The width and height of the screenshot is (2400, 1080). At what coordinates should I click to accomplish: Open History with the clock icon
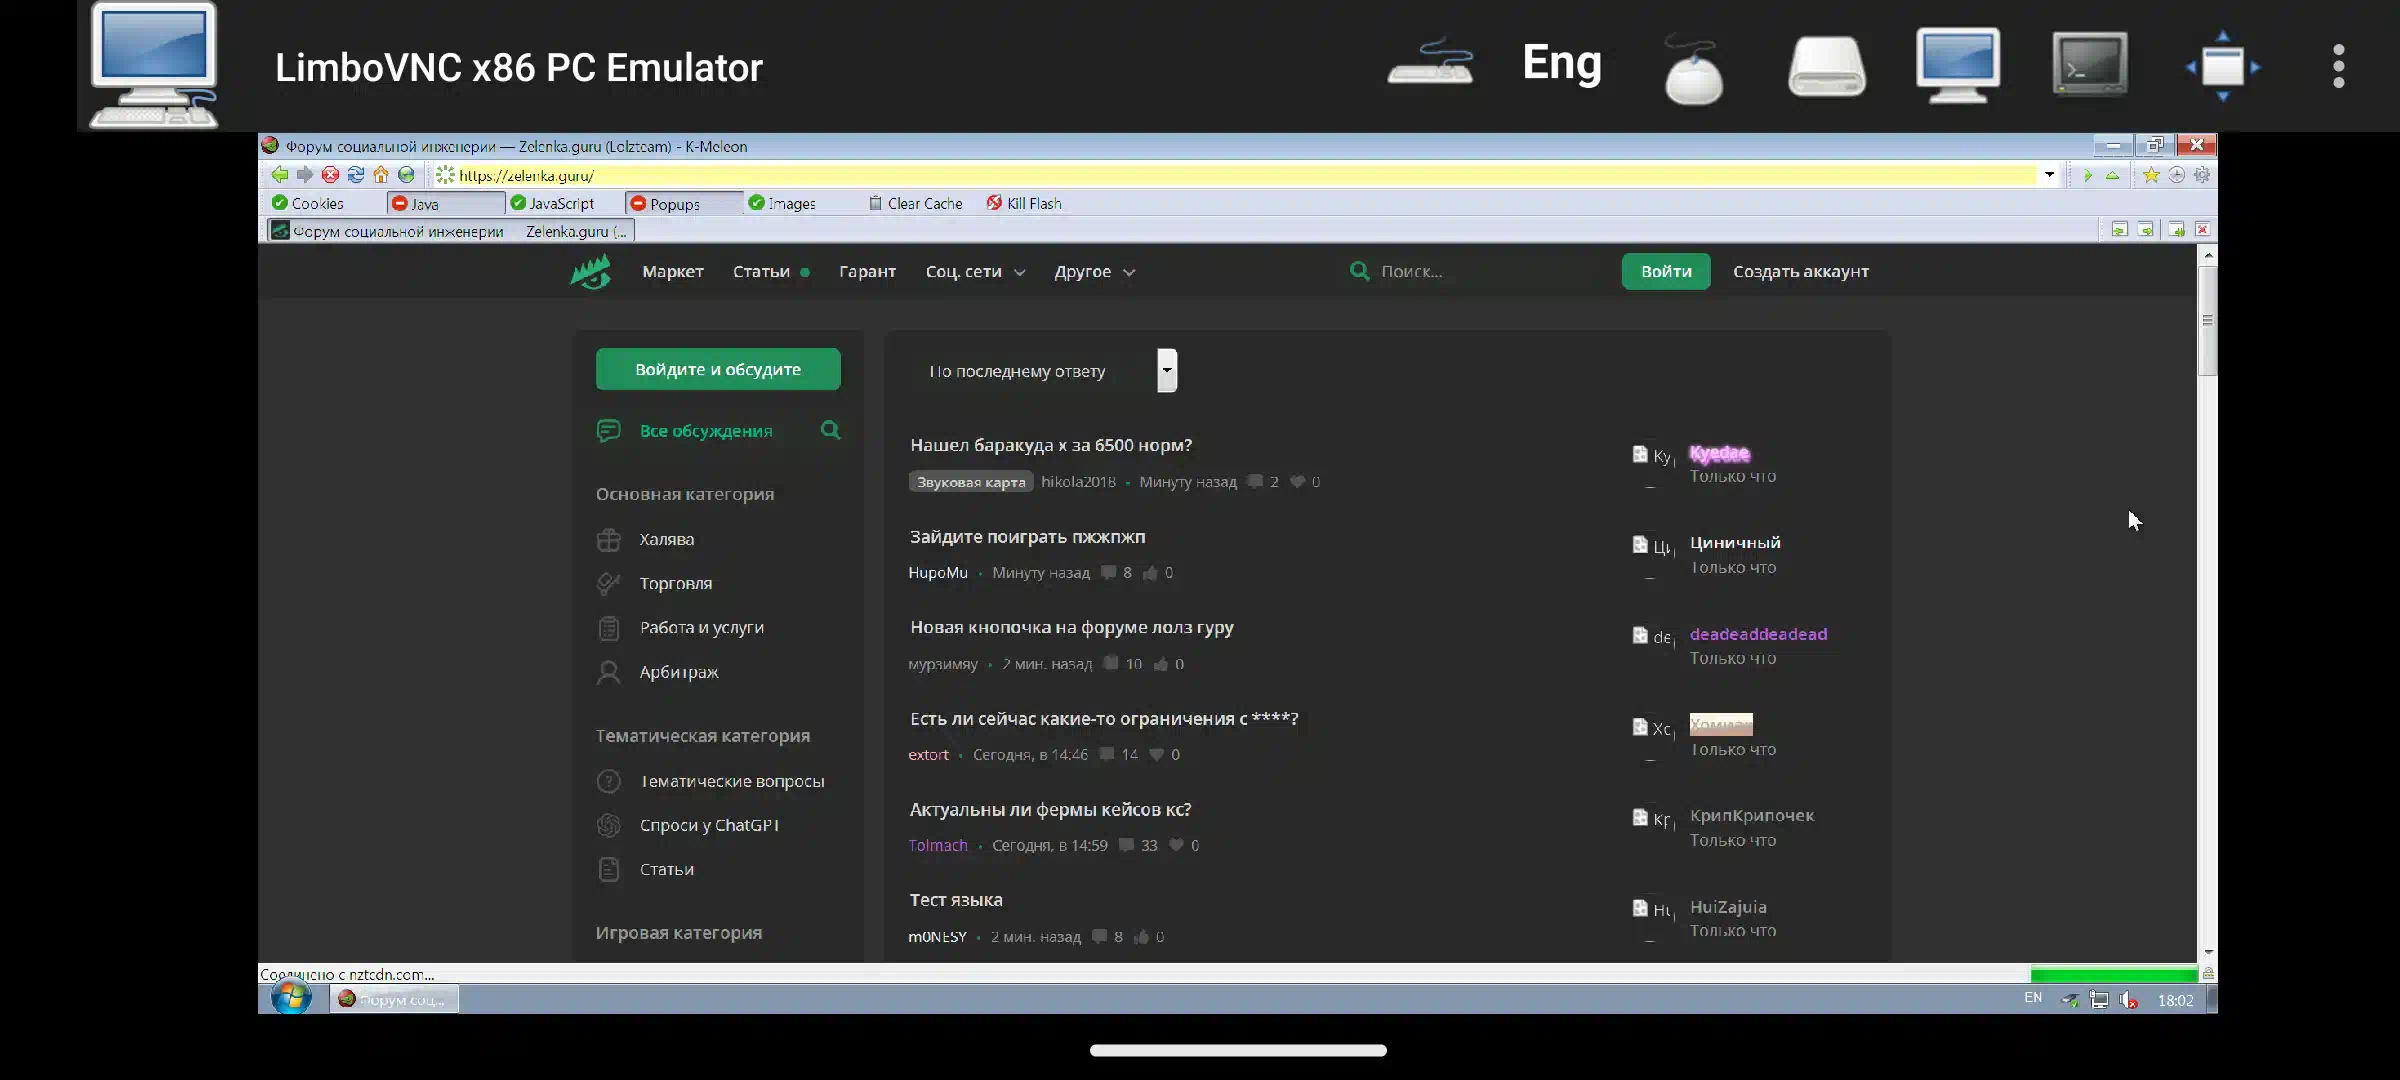click(x=2176, y=175)
